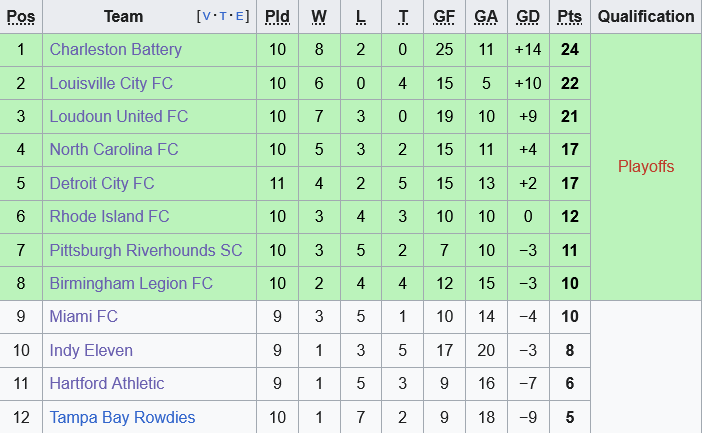Select Pittsburgh Riverhounds SC link
703x433 pixels.
click(145, 250)
